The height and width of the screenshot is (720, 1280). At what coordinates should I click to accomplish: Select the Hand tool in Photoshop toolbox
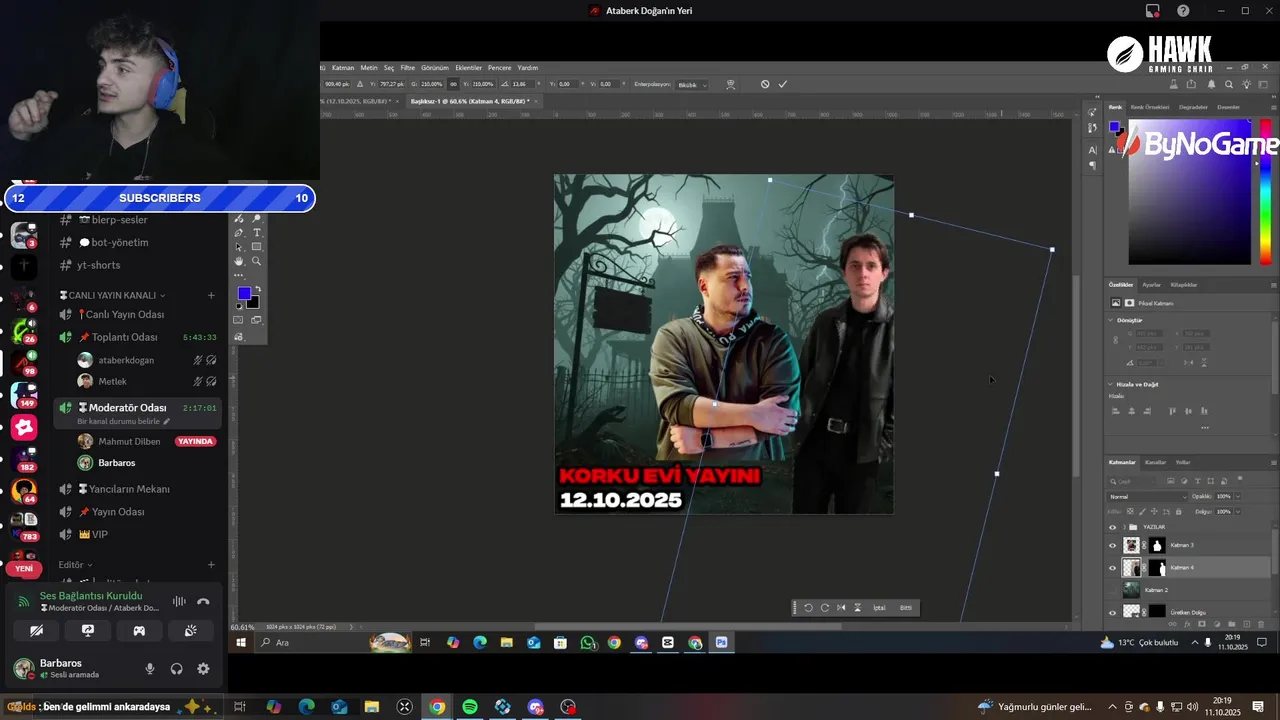click(239, 261)
